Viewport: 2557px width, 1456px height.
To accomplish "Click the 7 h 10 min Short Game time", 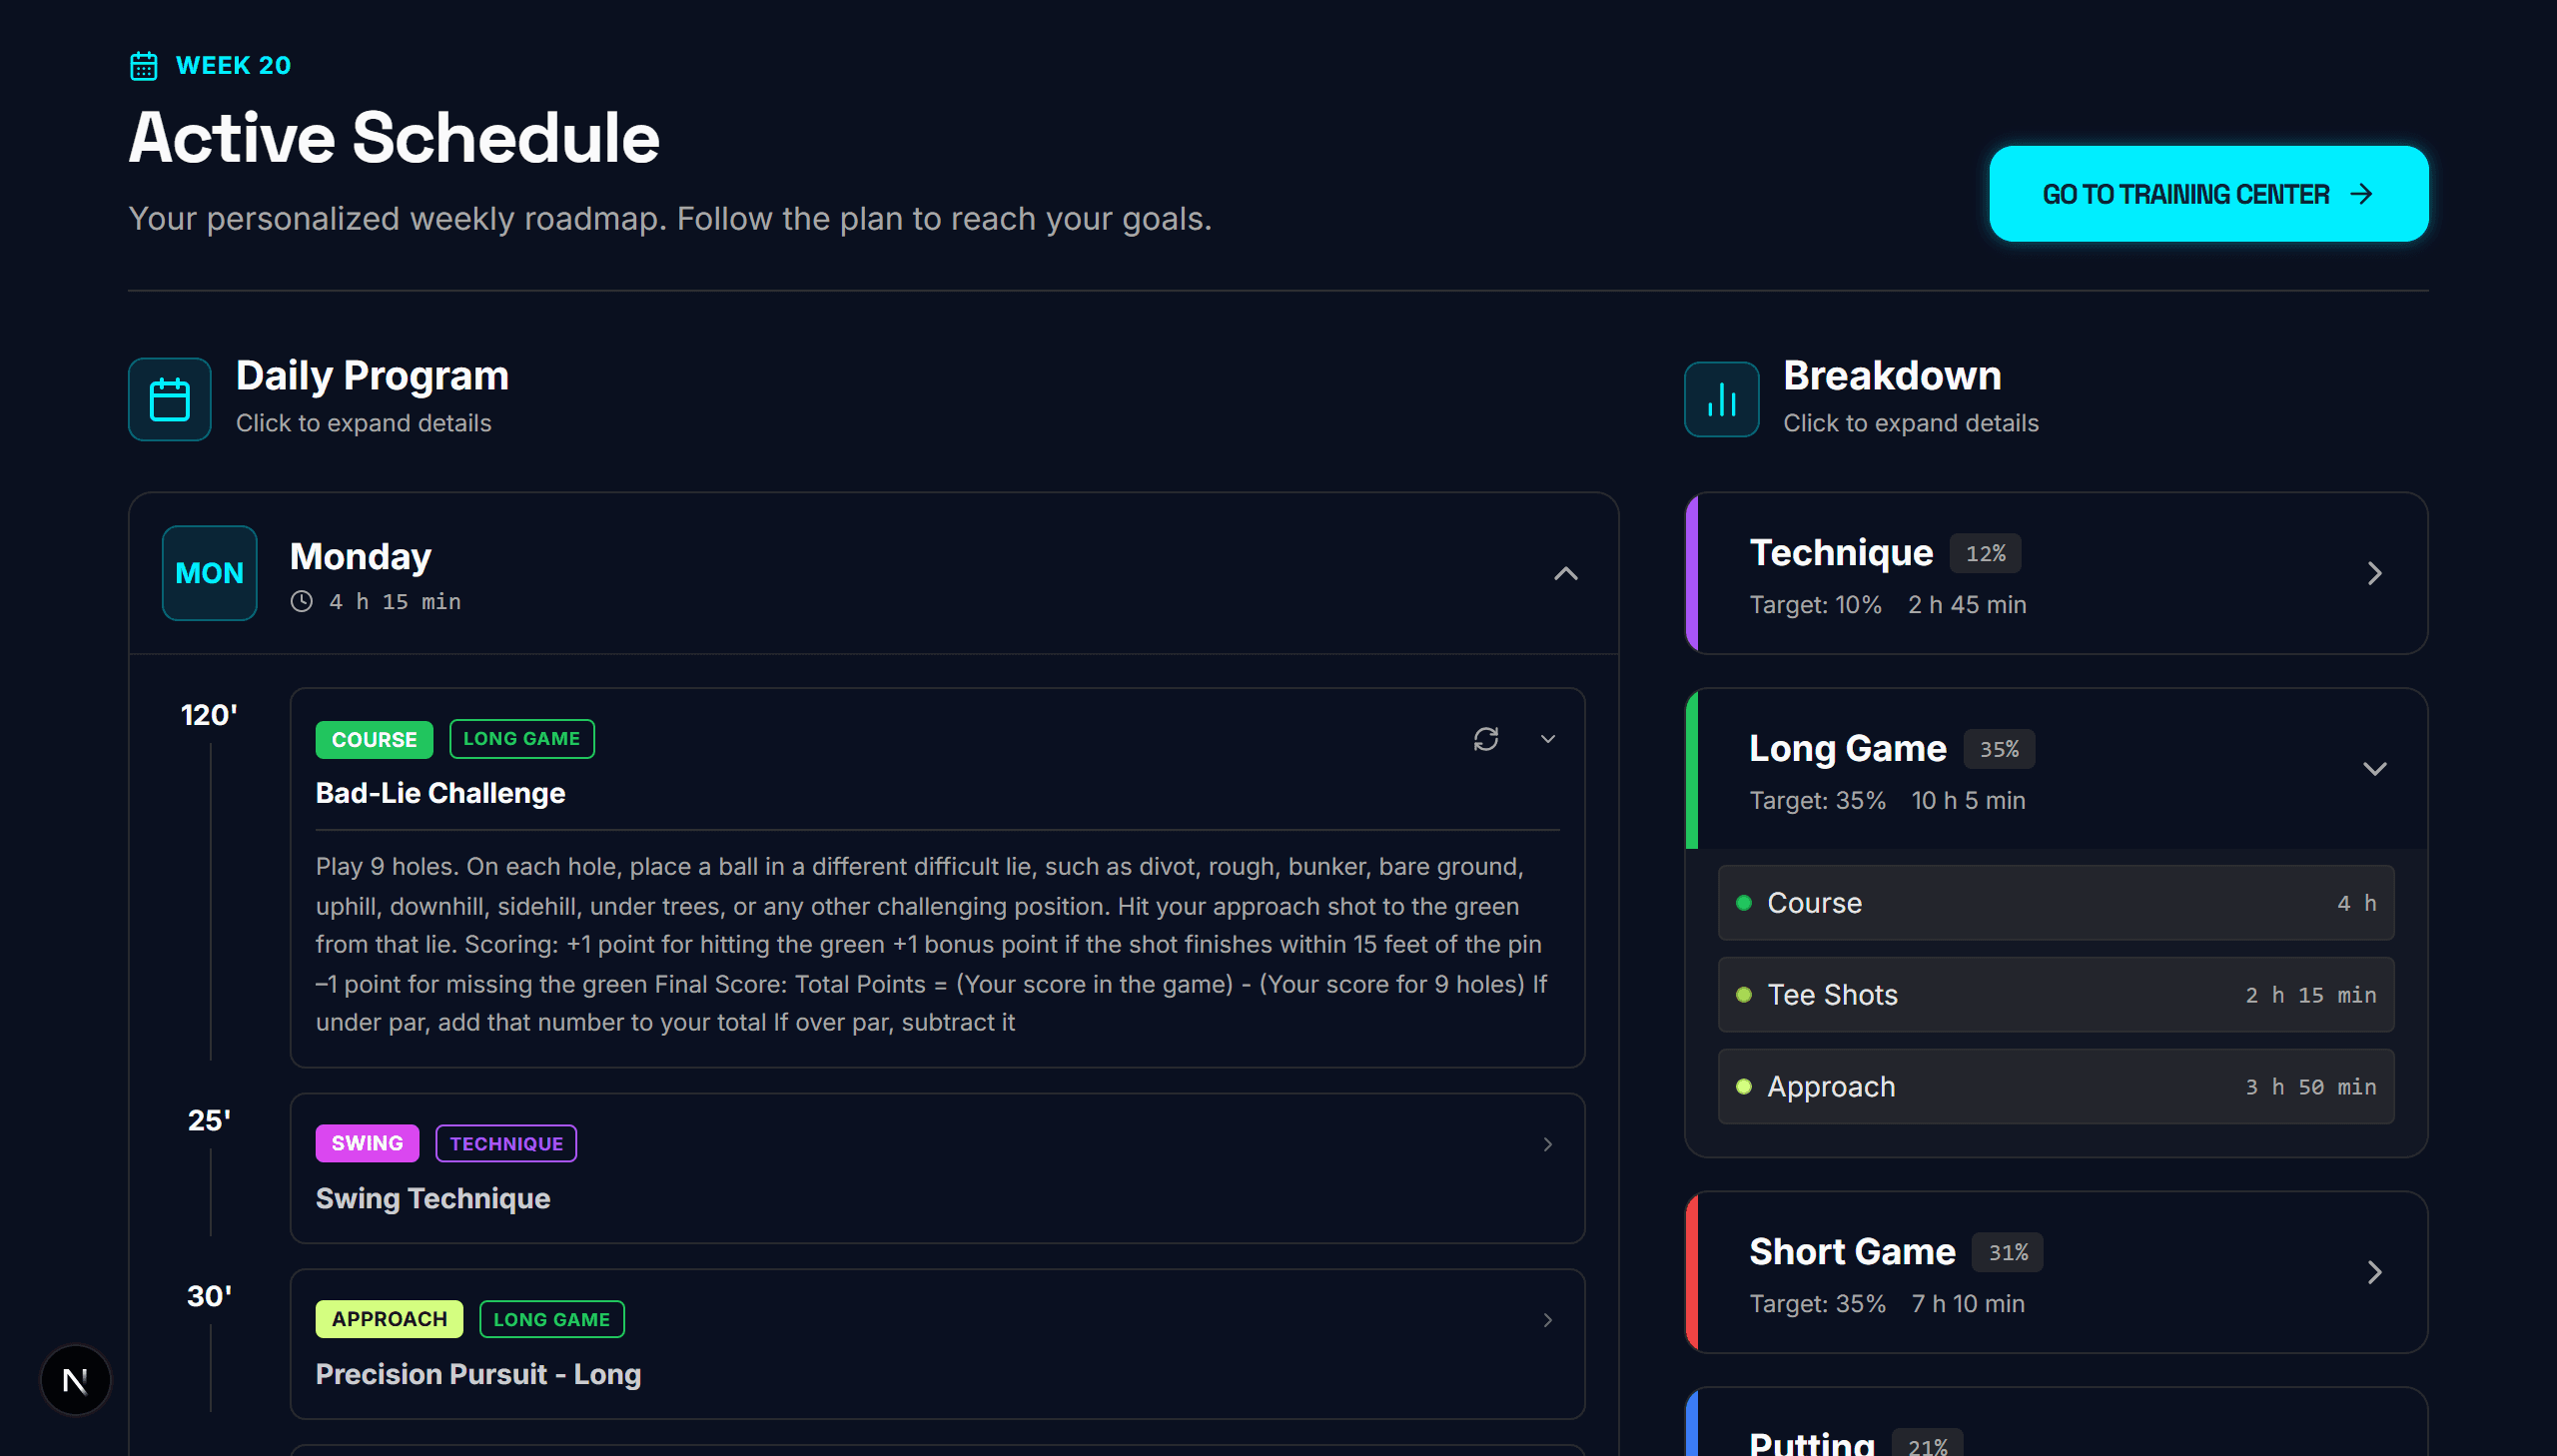I will (x=1968, y=1303).
